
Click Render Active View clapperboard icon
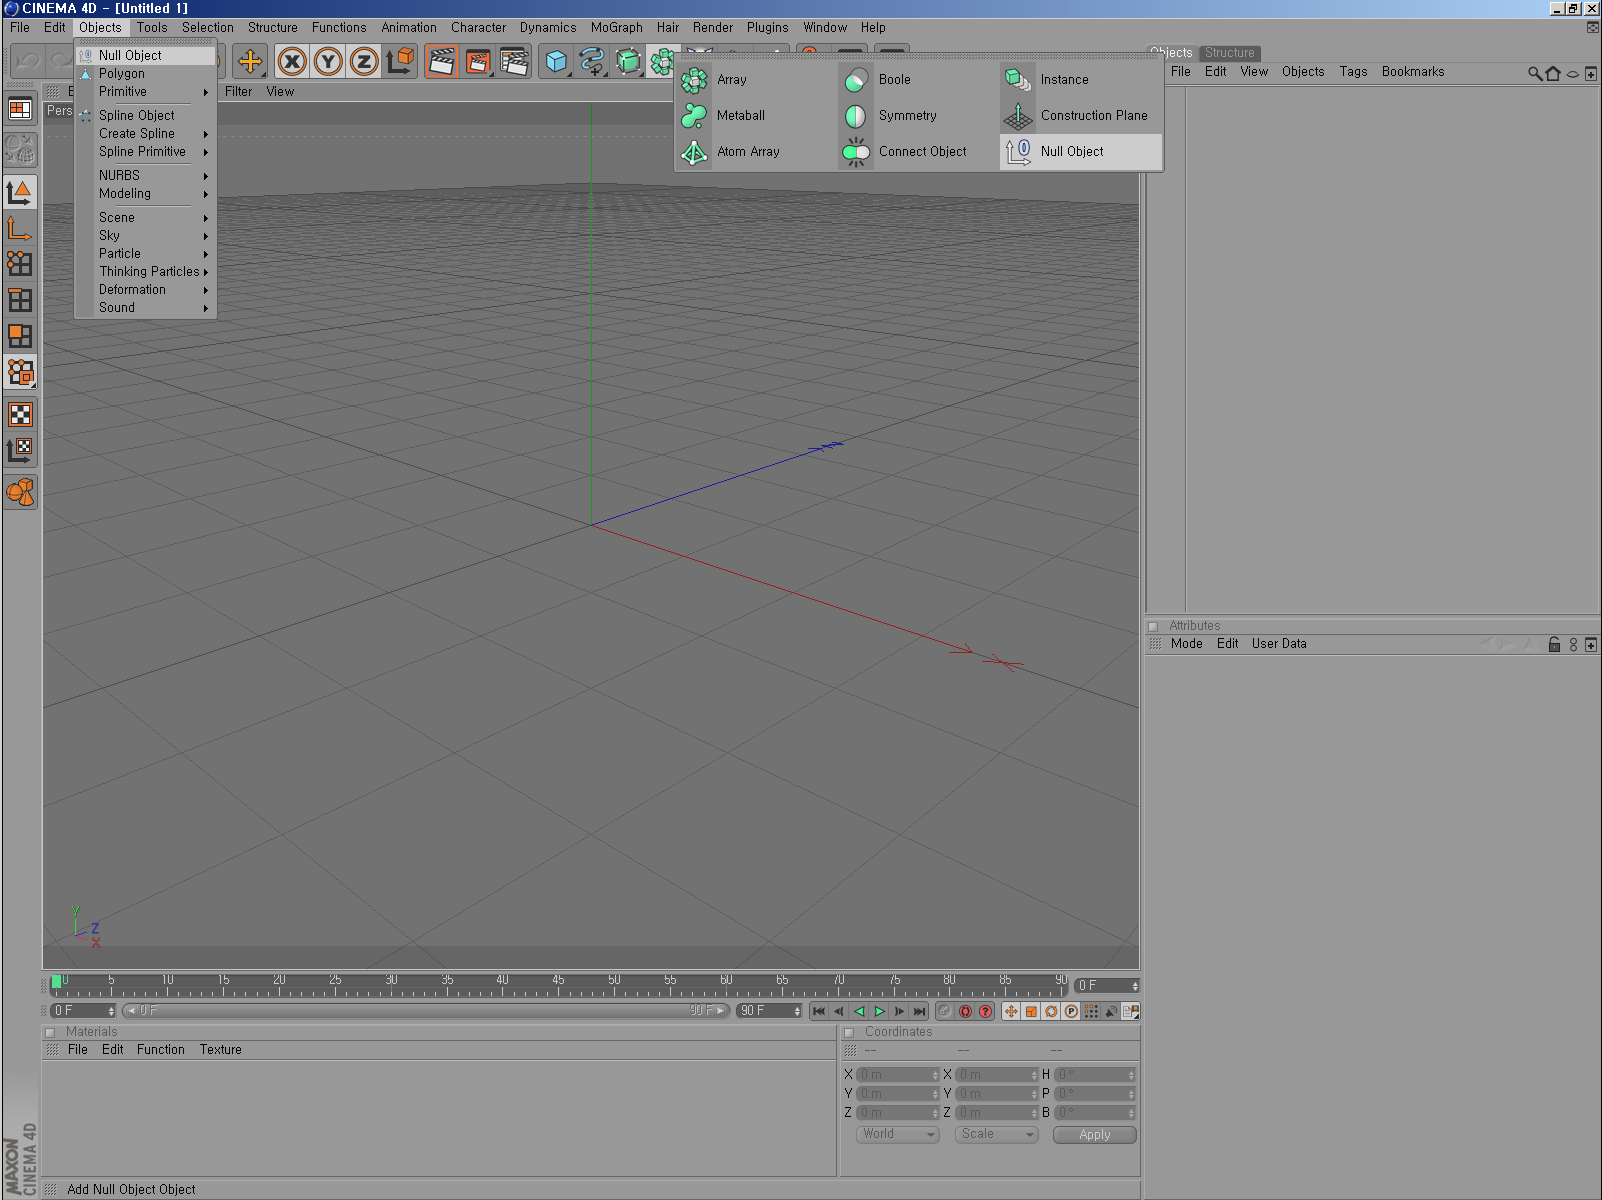point(442,62)
